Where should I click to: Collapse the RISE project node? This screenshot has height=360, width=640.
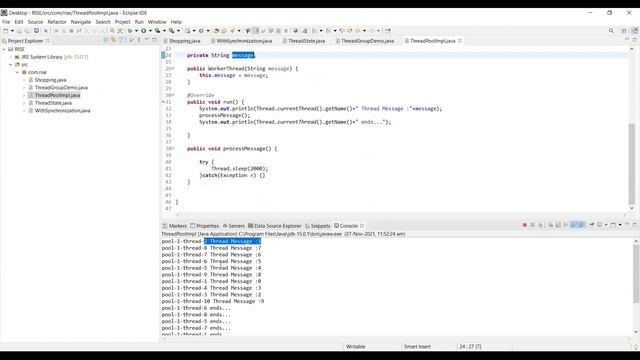coord(4,49)
